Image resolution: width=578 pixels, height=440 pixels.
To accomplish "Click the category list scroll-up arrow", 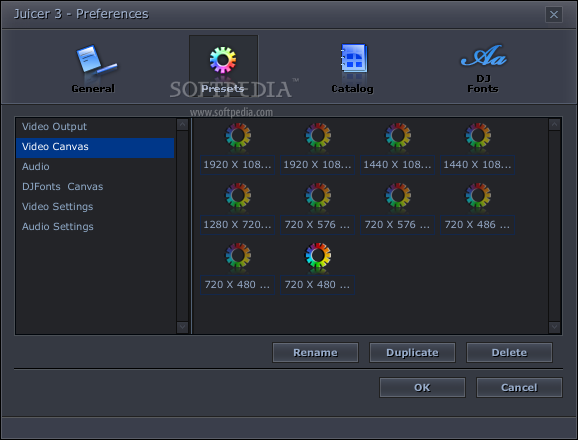I will (x=182, y=125).
